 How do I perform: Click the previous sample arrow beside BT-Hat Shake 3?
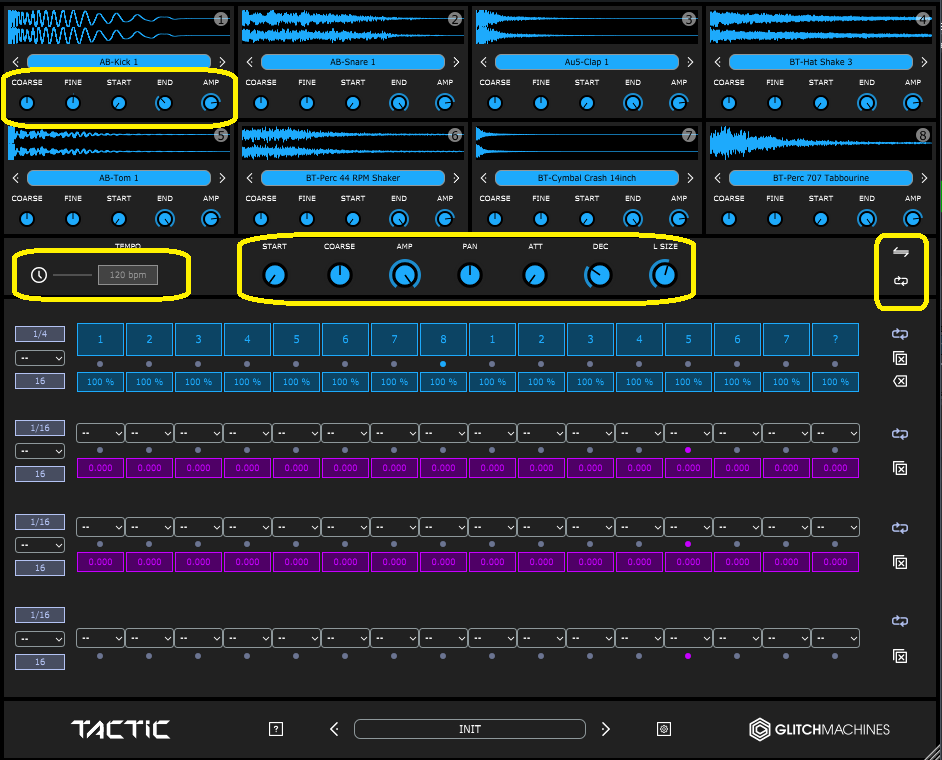click(718, 62)
